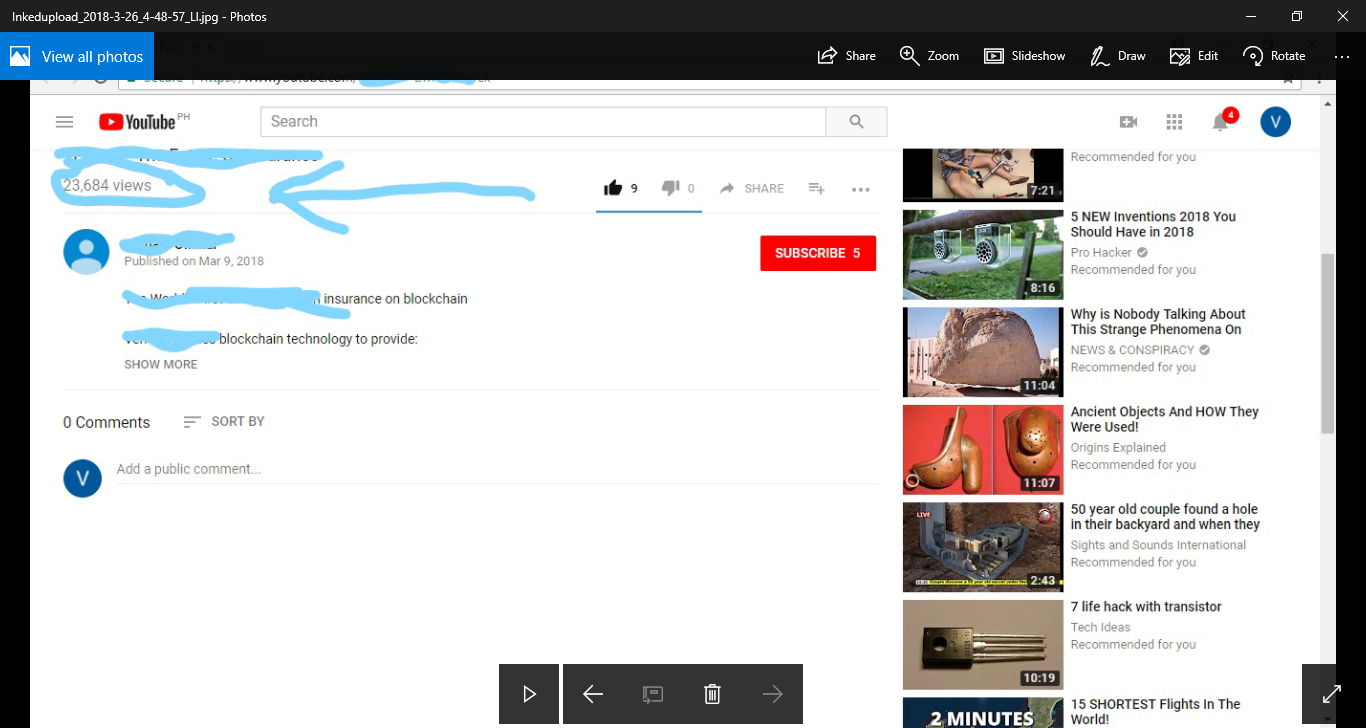Open '15 SHORTEST Flights In The World' title
Viewport: 1366px width, 728px height.
tap(1155, 712)
